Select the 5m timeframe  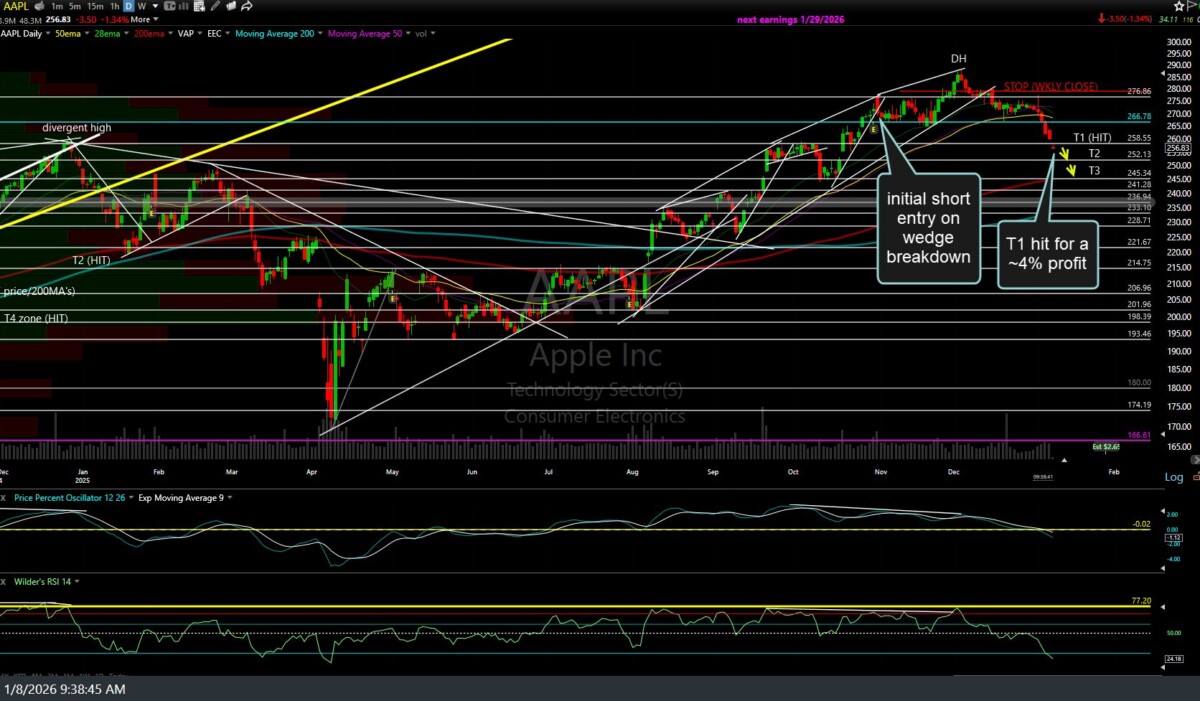(x=75, y=6)
